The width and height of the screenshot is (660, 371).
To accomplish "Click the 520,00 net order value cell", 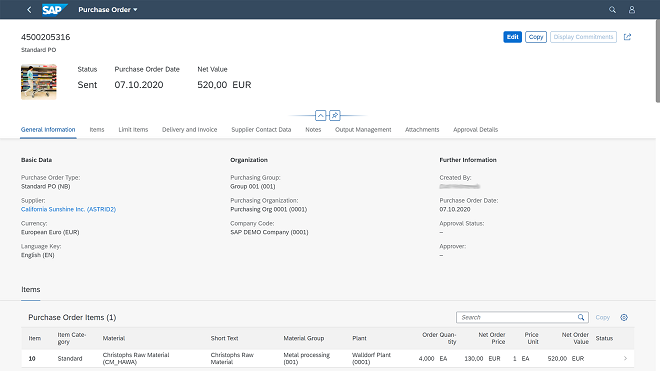I will [x=566, y=358].
